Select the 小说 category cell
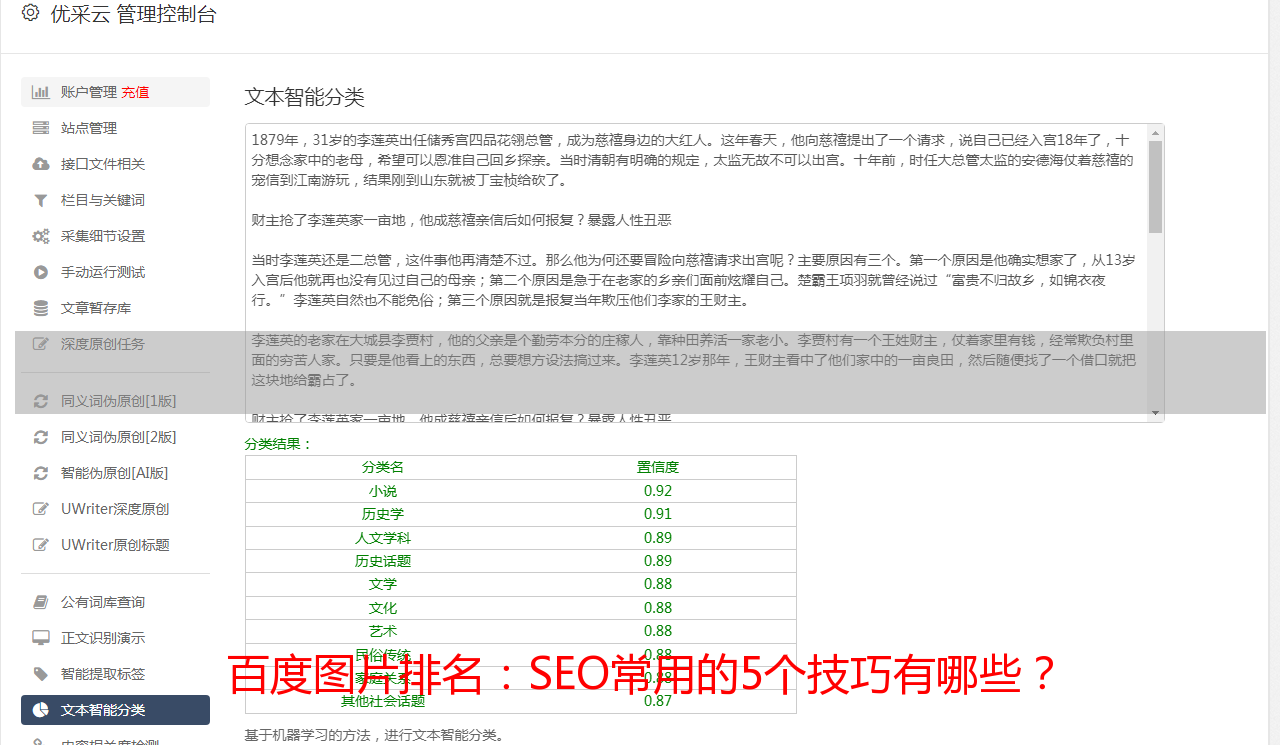1280x745 pixels. pos(383,491)
